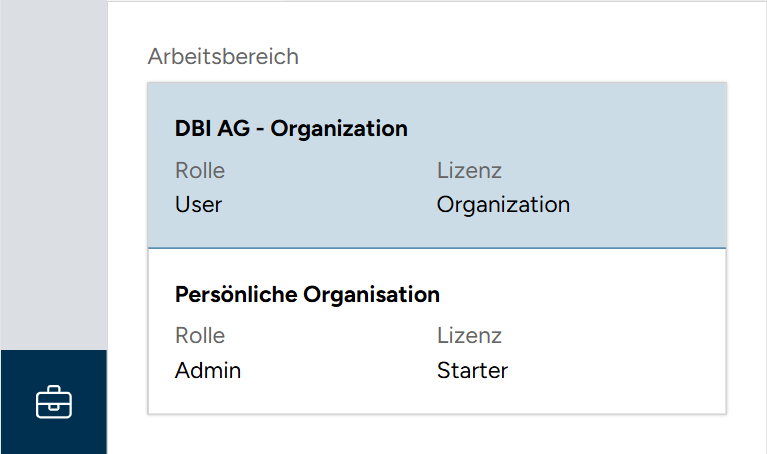Click the Arbeitsbereich section heading
The image size is (767, 454).
click(223, 56)
